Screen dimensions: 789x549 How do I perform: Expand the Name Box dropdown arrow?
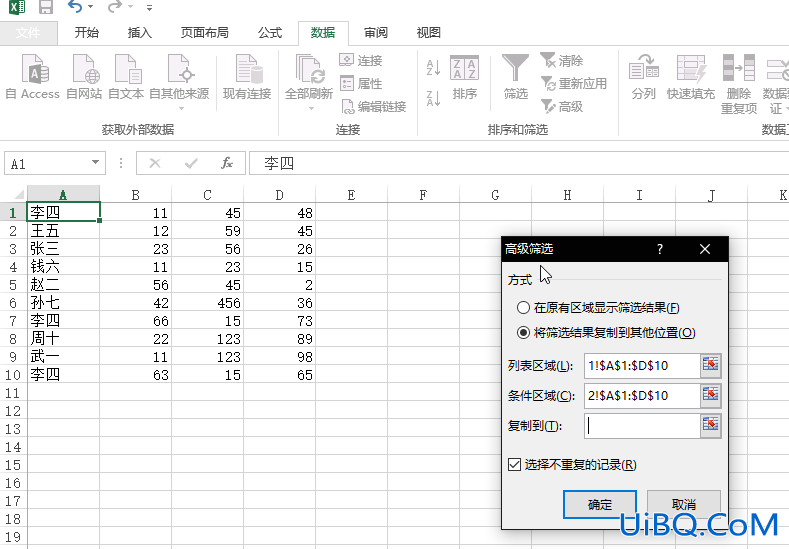[95, 163]
